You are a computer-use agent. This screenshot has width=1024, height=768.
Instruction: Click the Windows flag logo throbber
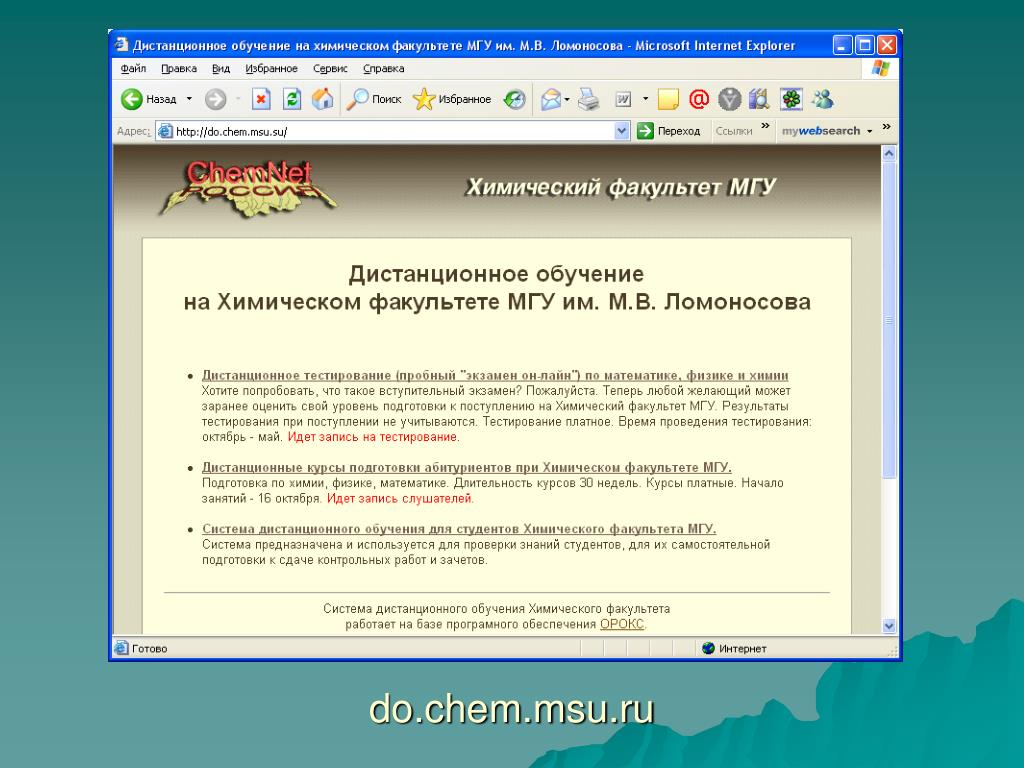pos(880,68)
